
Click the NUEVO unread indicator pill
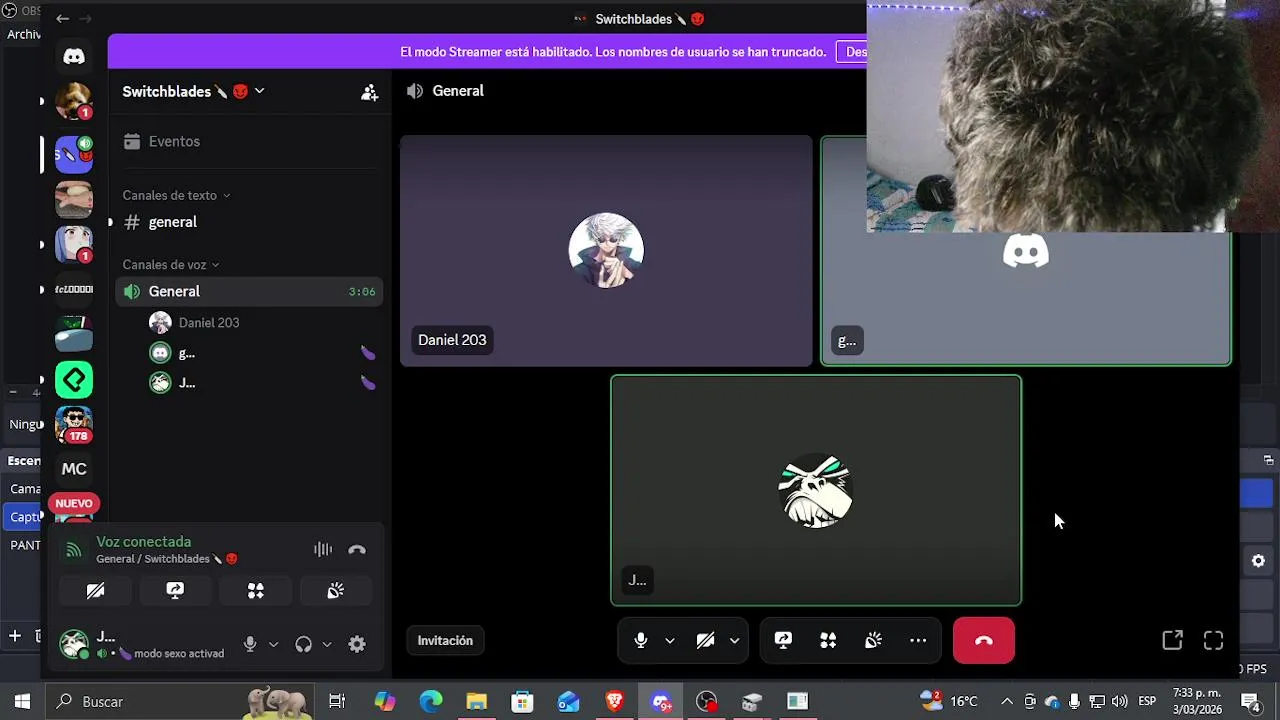[74, 504]
